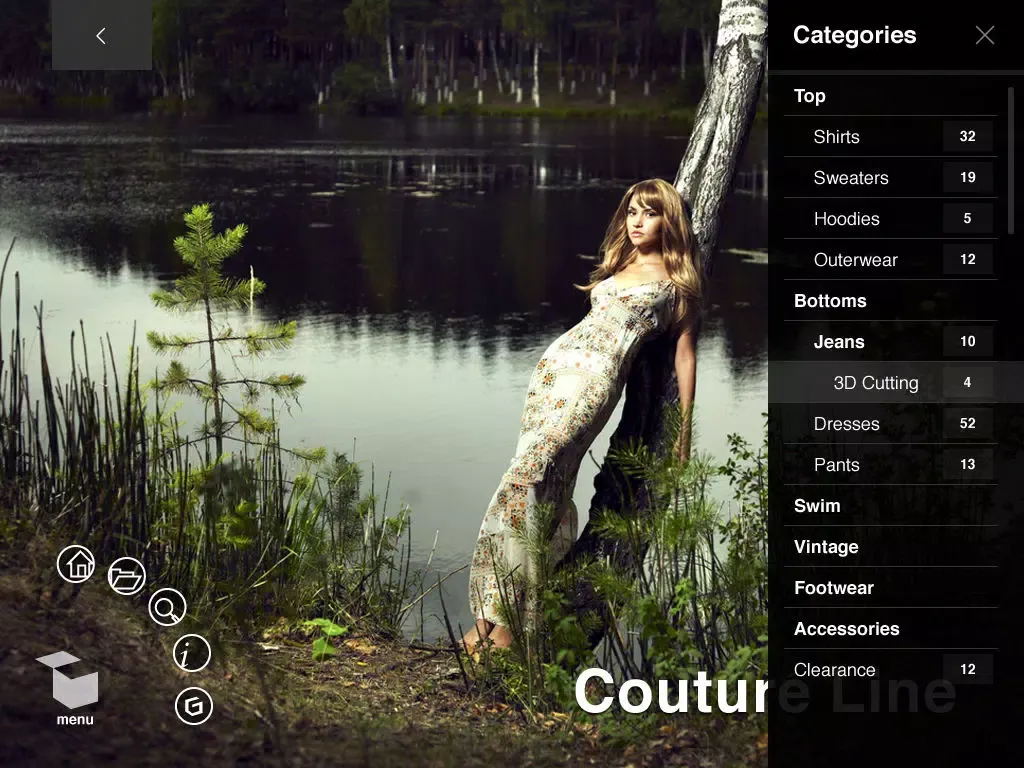Select the Top category heading

891,96
